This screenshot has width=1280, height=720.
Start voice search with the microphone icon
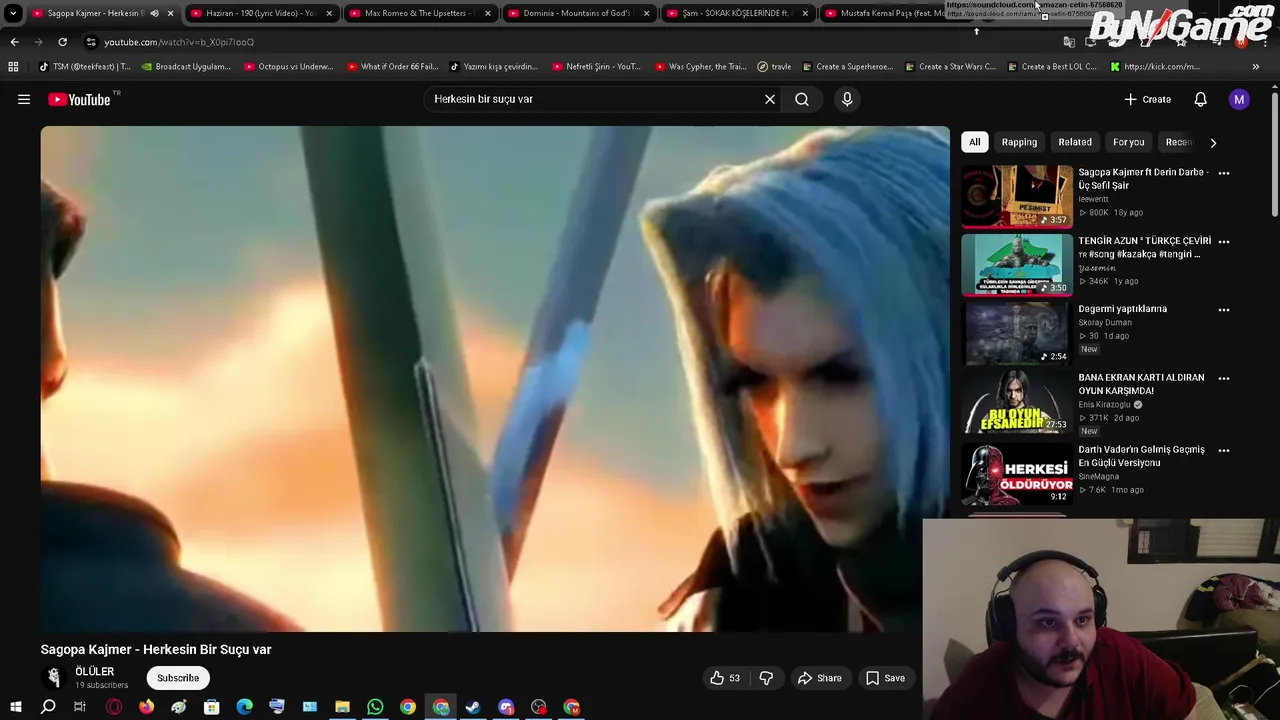[847, 99]
